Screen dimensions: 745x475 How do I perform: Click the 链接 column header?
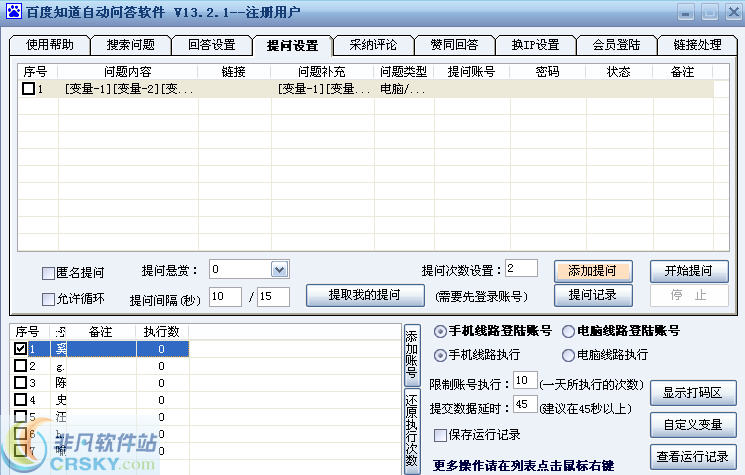234,72
